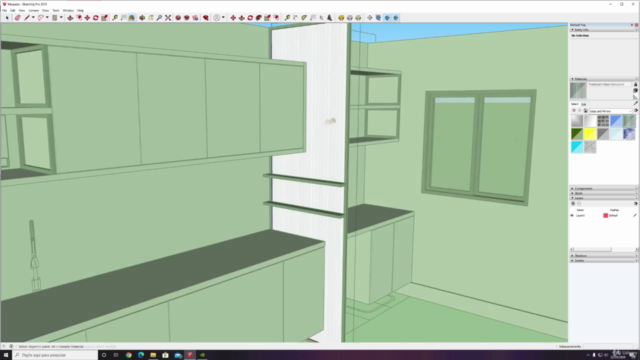Switch to the materials Edit tab
The image size is (640, 360).
point(584,104)
